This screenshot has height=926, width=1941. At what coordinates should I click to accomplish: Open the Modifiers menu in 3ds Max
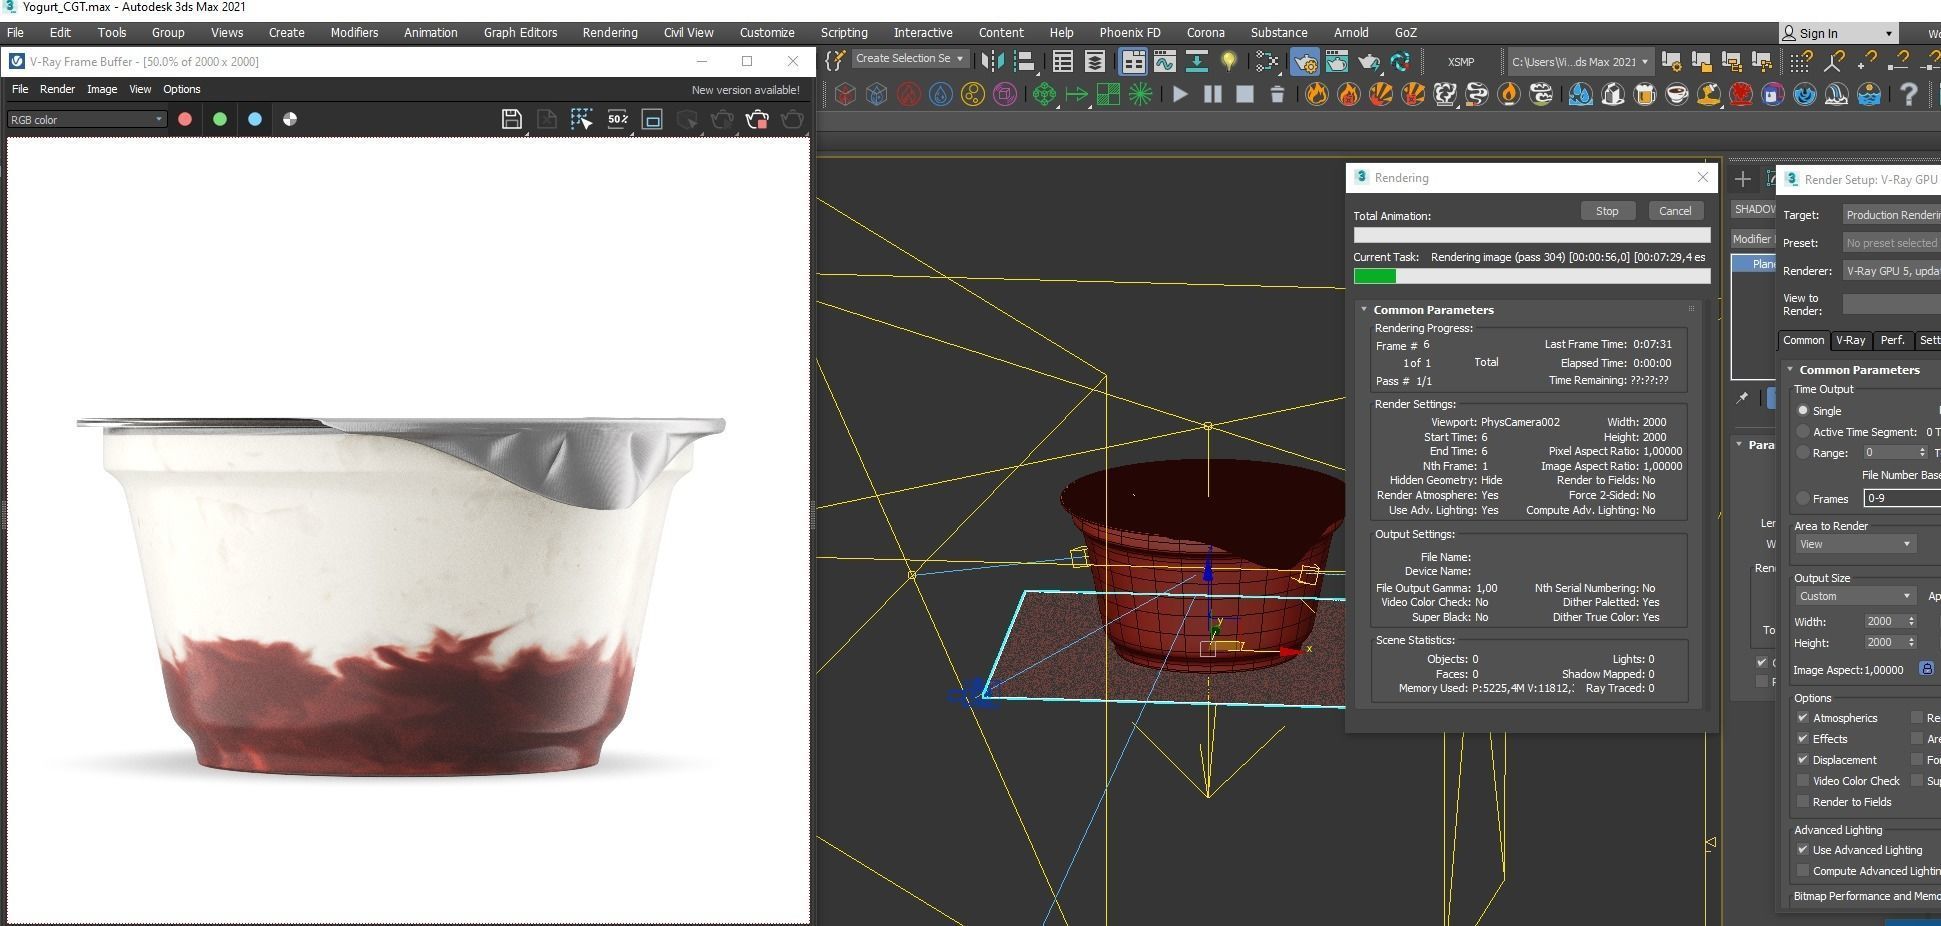click(354, 32)
